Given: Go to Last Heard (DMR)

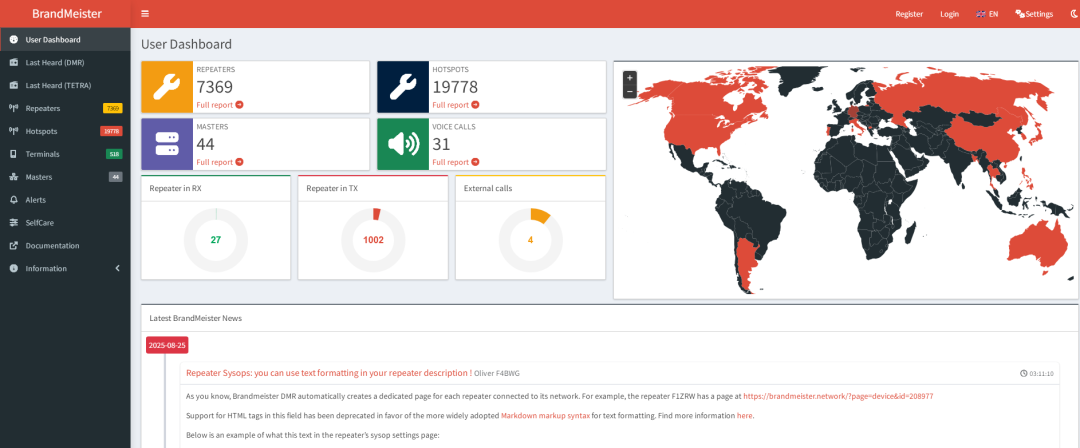Looking at the screenshot, I should (65, 63).
